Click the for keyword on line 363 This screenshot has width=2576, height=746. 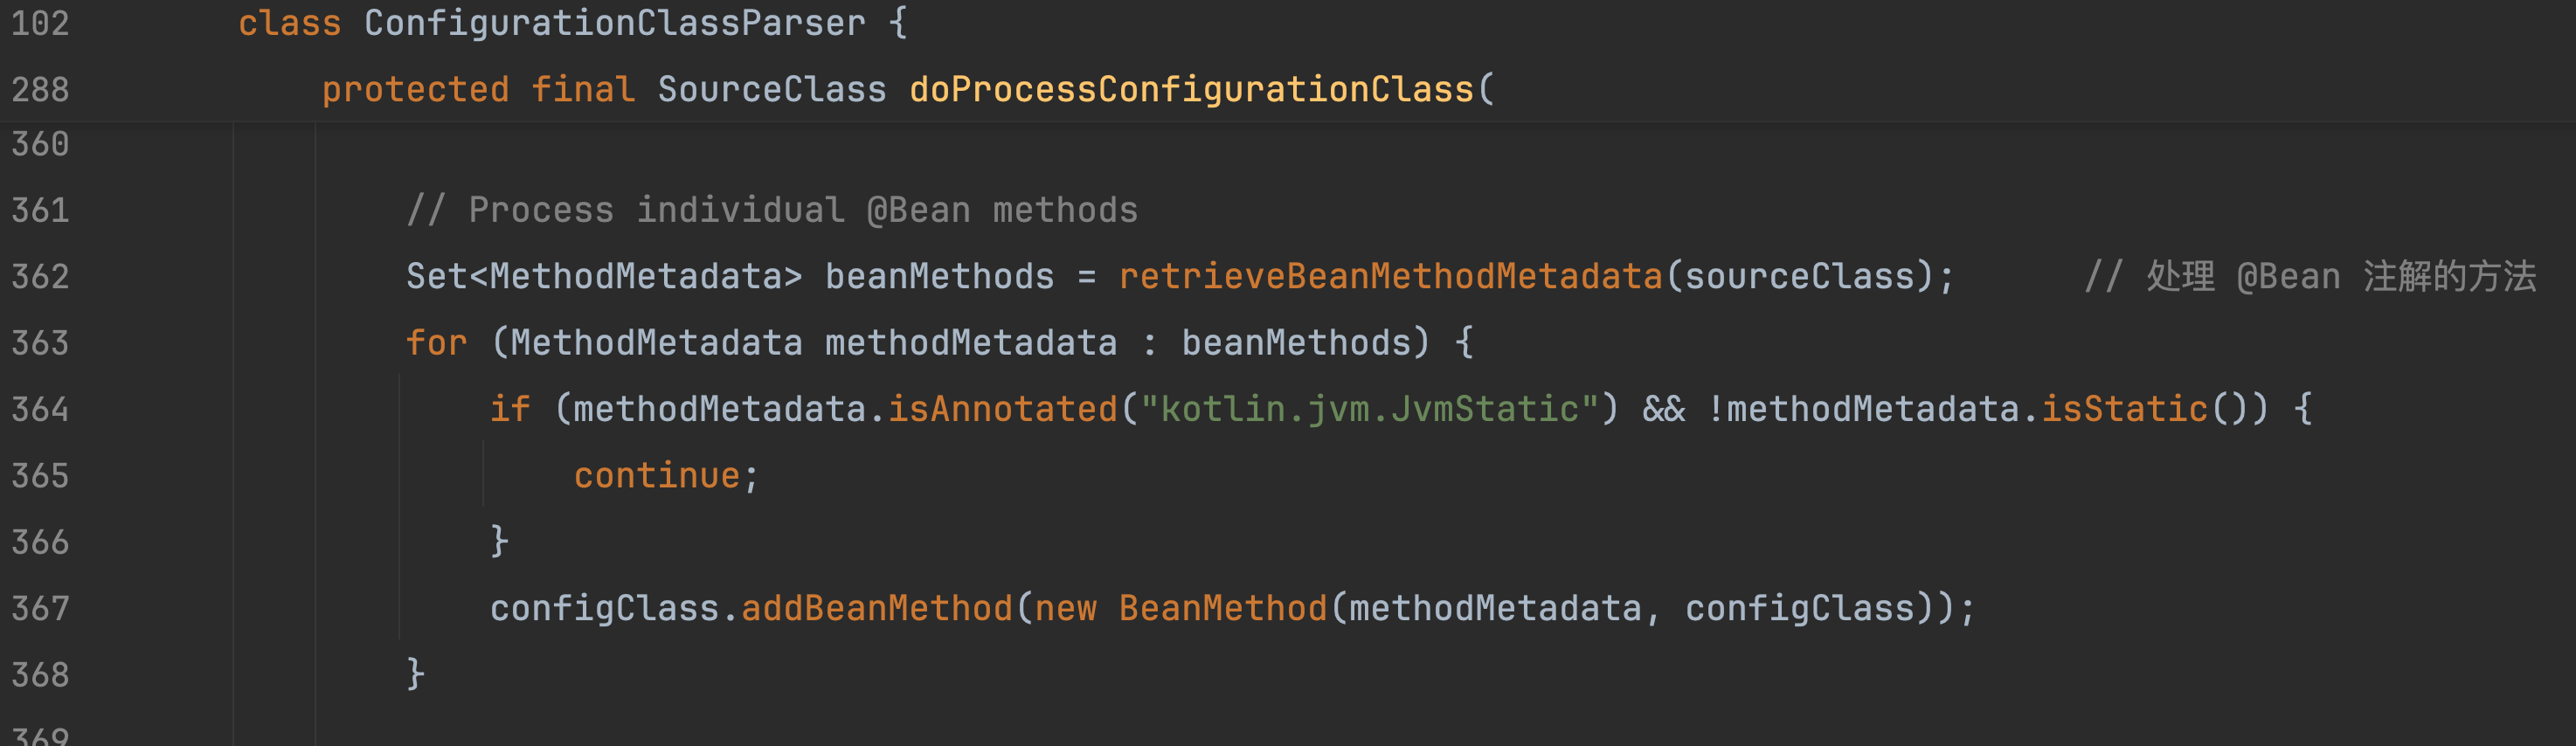pos(436,344)
